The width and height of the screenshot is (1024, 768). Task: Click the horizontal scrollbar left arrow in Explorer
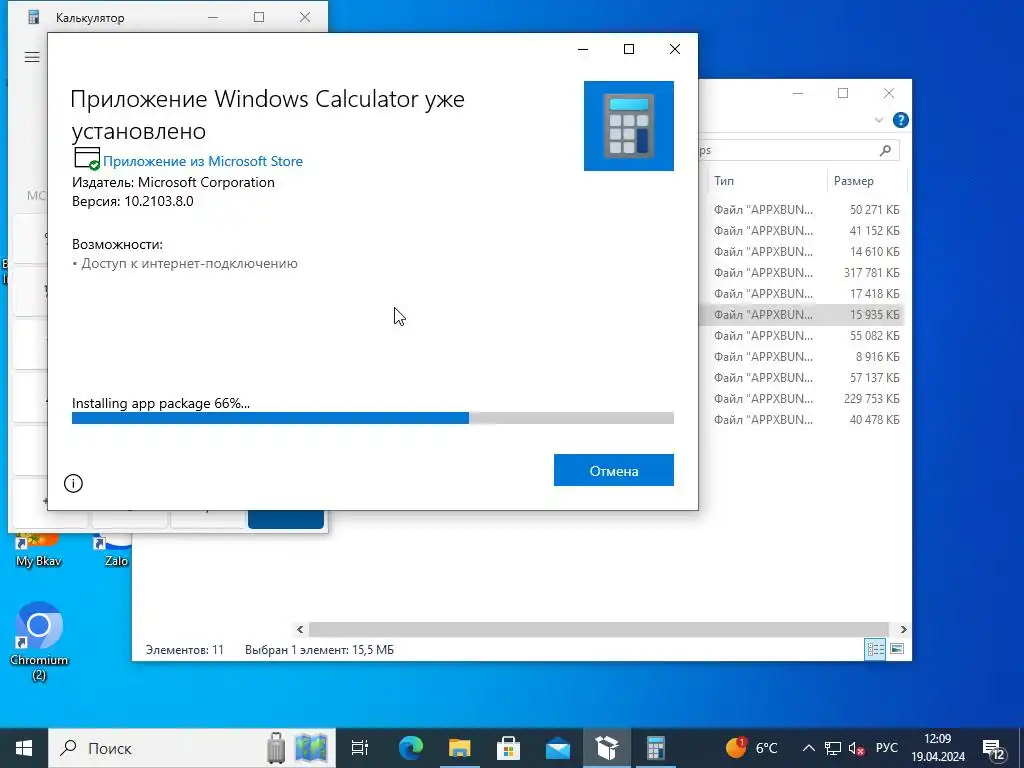300,630
